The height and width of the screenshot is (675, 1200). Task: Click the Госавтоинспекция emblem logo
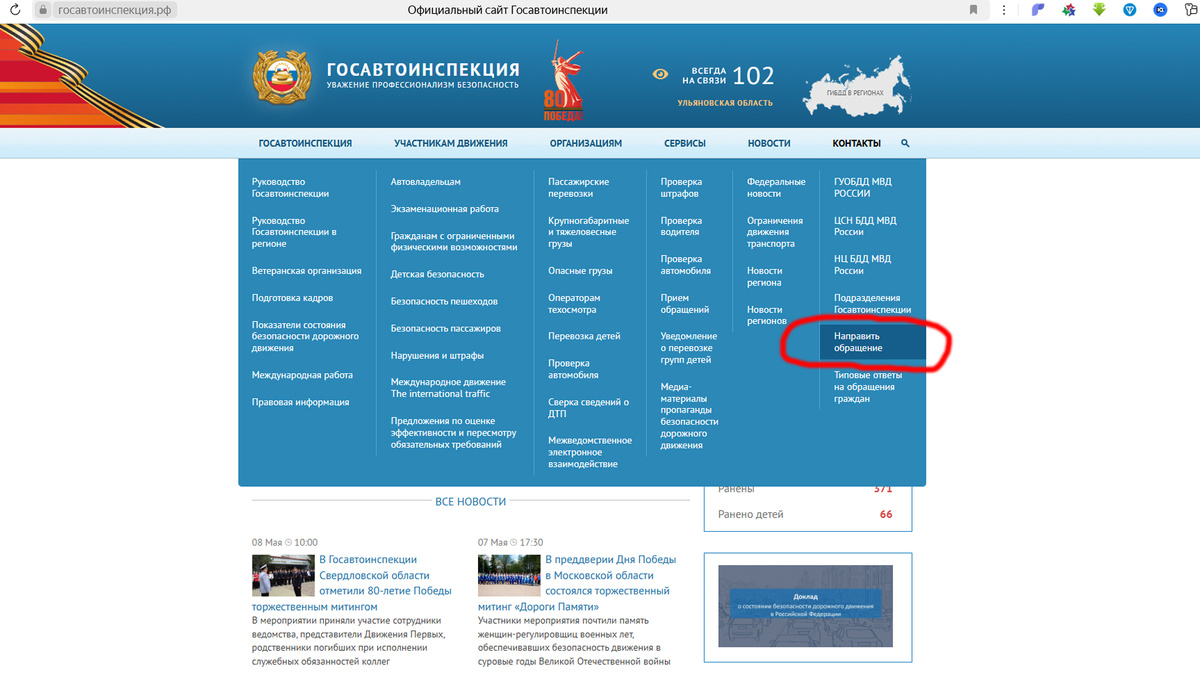282,76
